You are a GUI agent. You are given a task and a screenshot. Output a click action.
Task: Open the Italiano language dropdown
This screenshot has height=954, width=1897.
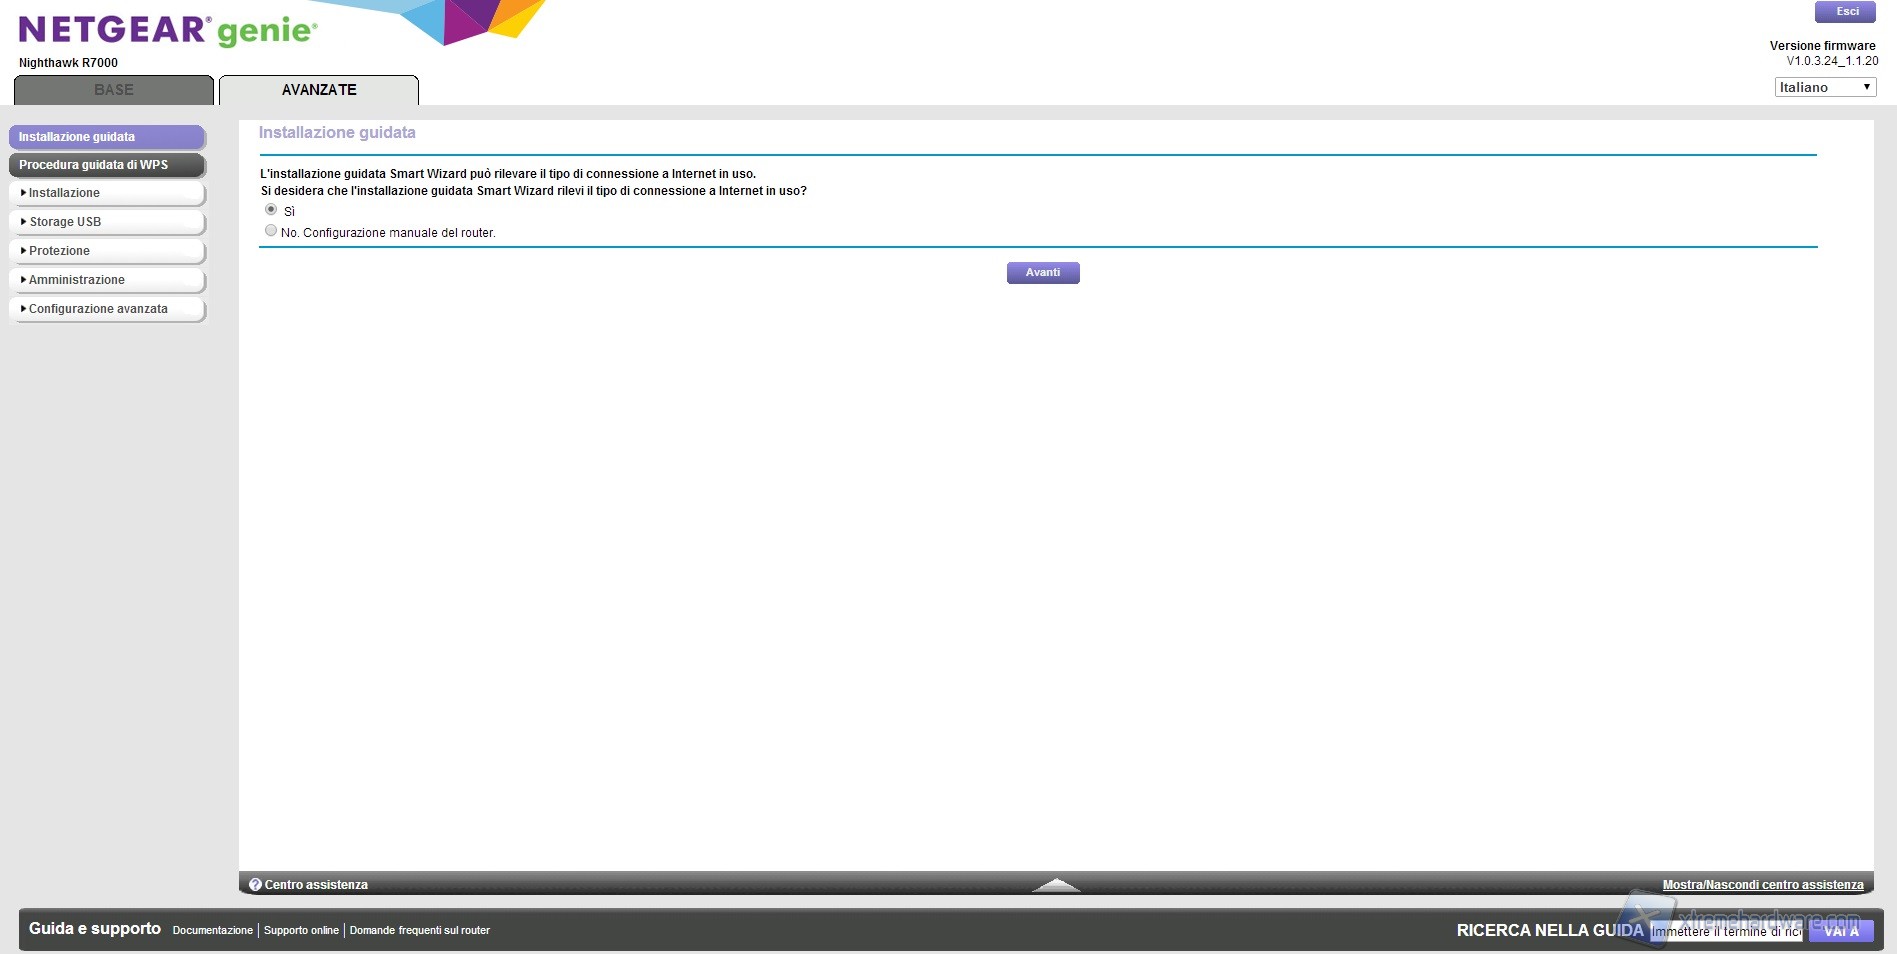pyautogui.click(x=1824, y=88)
